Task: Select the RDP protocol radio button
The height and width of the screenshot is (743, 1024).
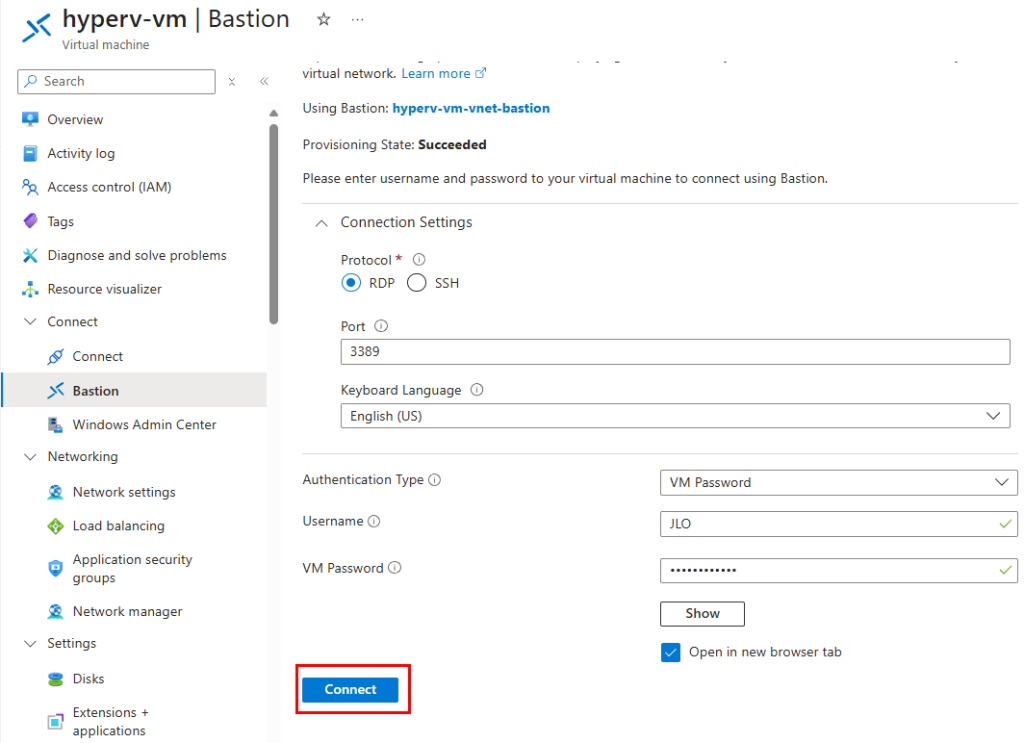Action: [351, 283]
